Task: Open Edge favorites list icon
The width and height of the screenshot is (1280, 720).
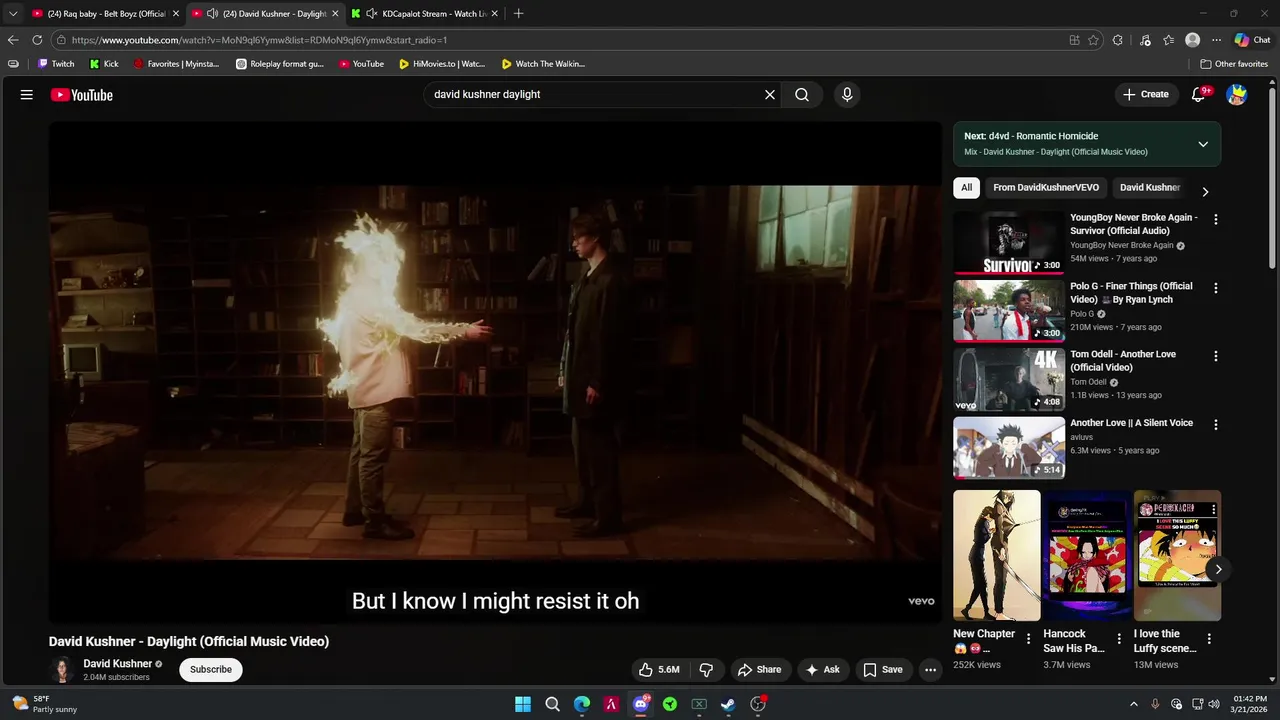Action: pyautogui.click(x=1168, y=40)
